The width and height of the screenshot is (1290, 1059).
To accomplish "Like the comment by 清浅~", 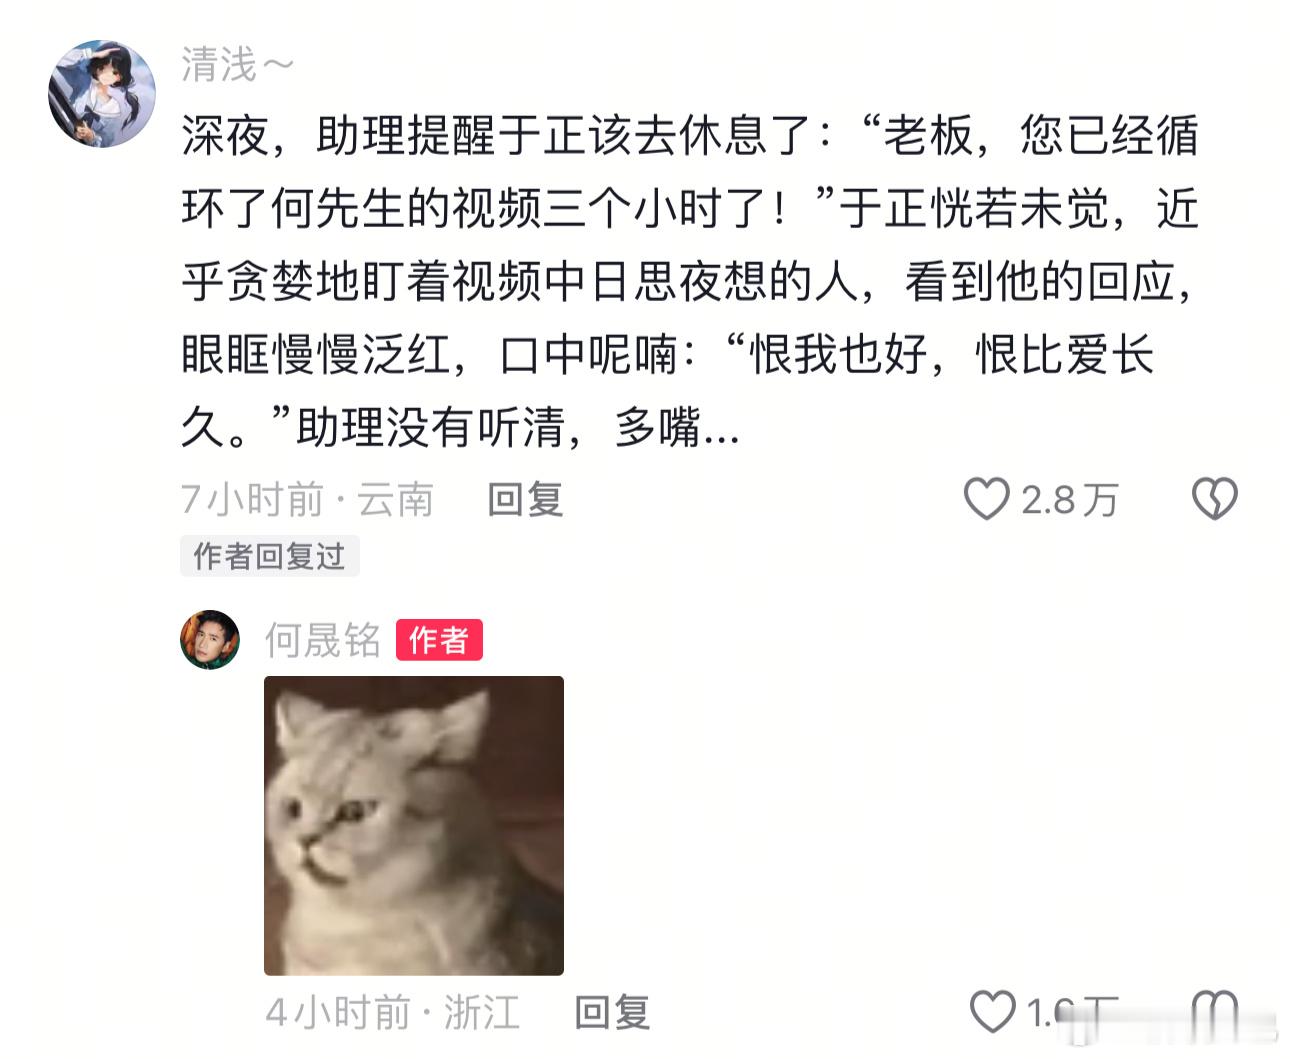I will tap(986, 498).
